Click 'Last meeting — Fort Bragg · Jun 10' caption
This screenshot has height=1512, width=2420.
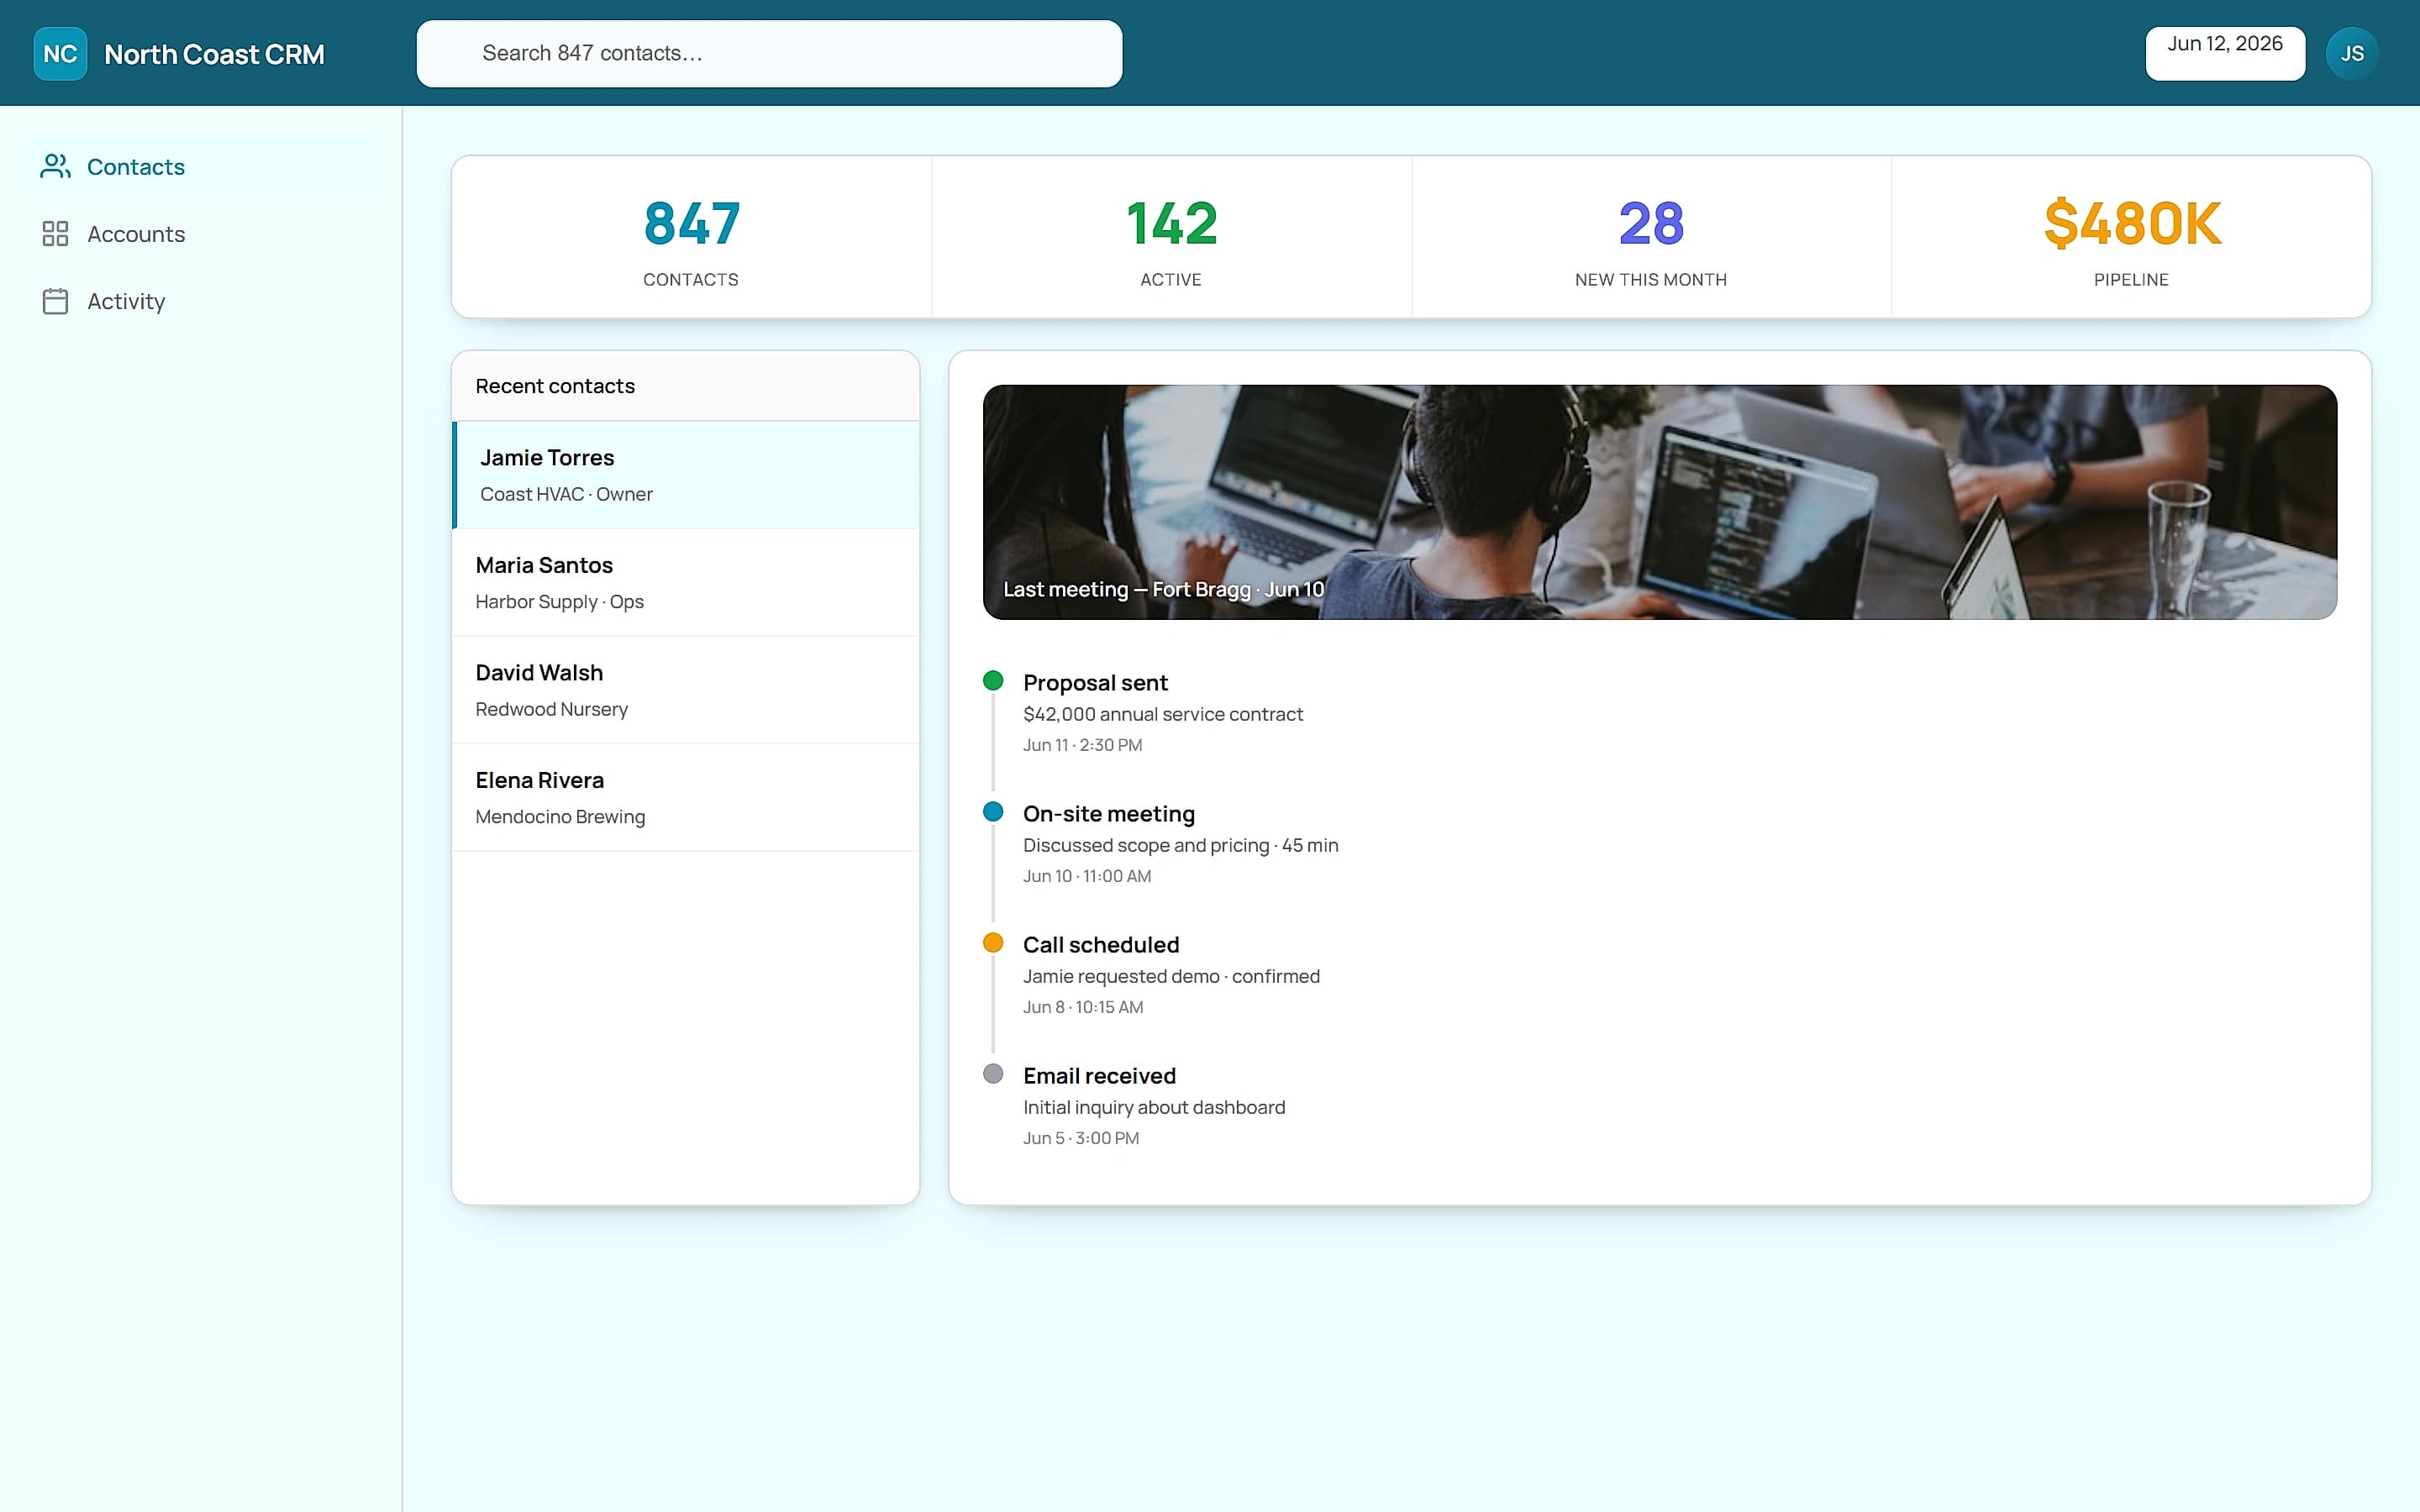click(x=1163, y=590)
